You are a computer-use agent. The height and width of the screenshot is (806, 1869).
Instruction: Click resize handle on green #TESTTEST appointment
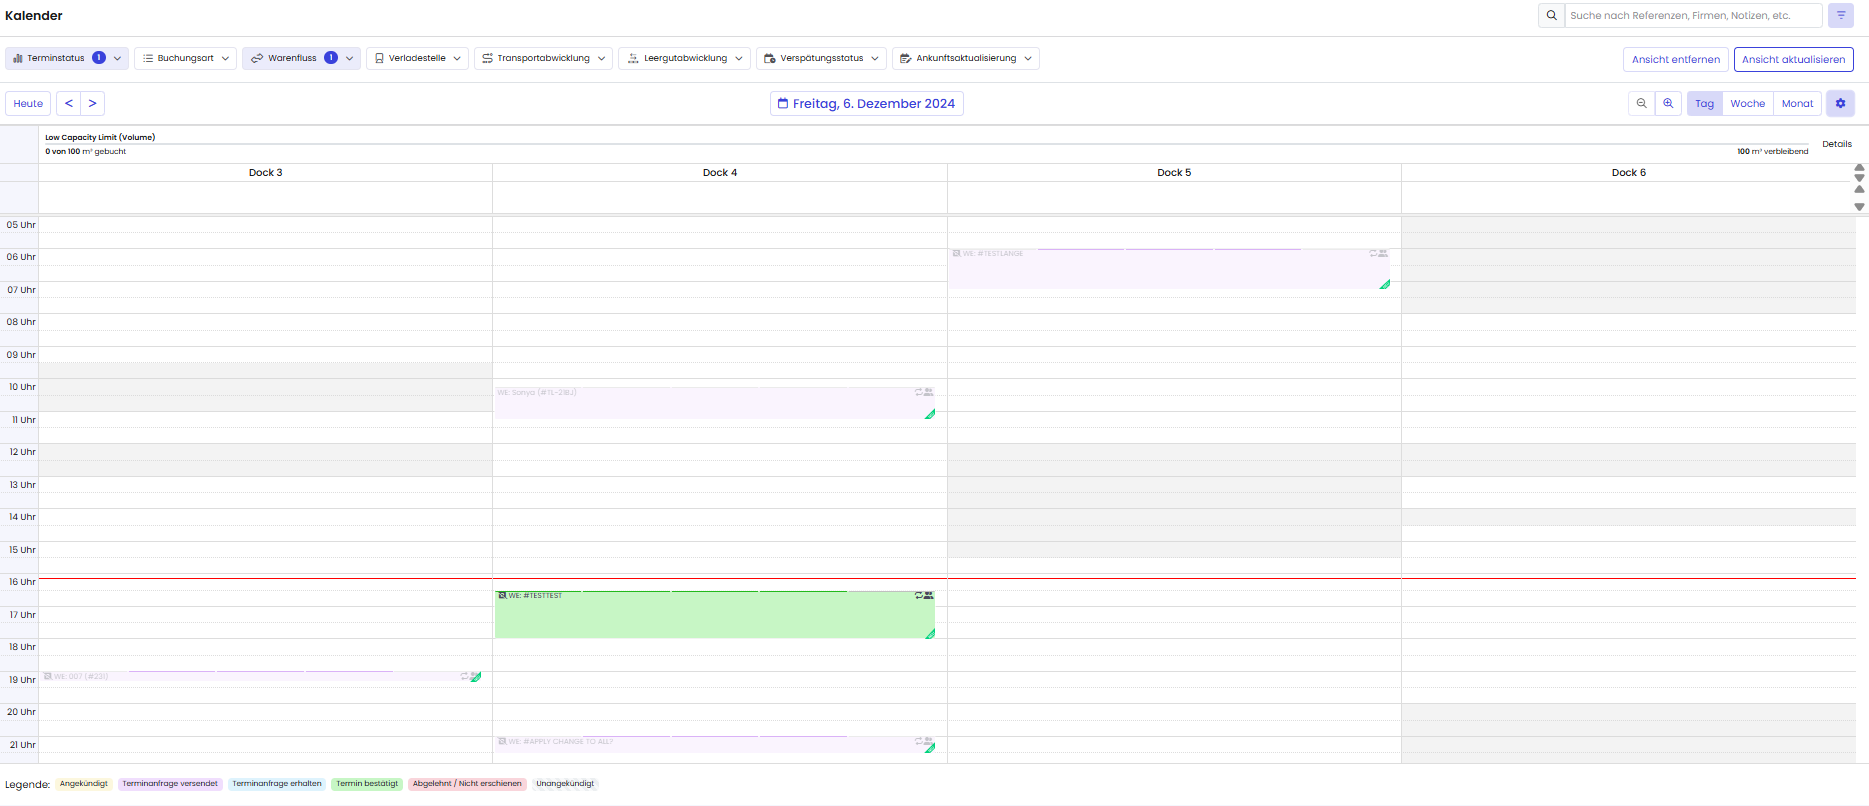(930, 634)
